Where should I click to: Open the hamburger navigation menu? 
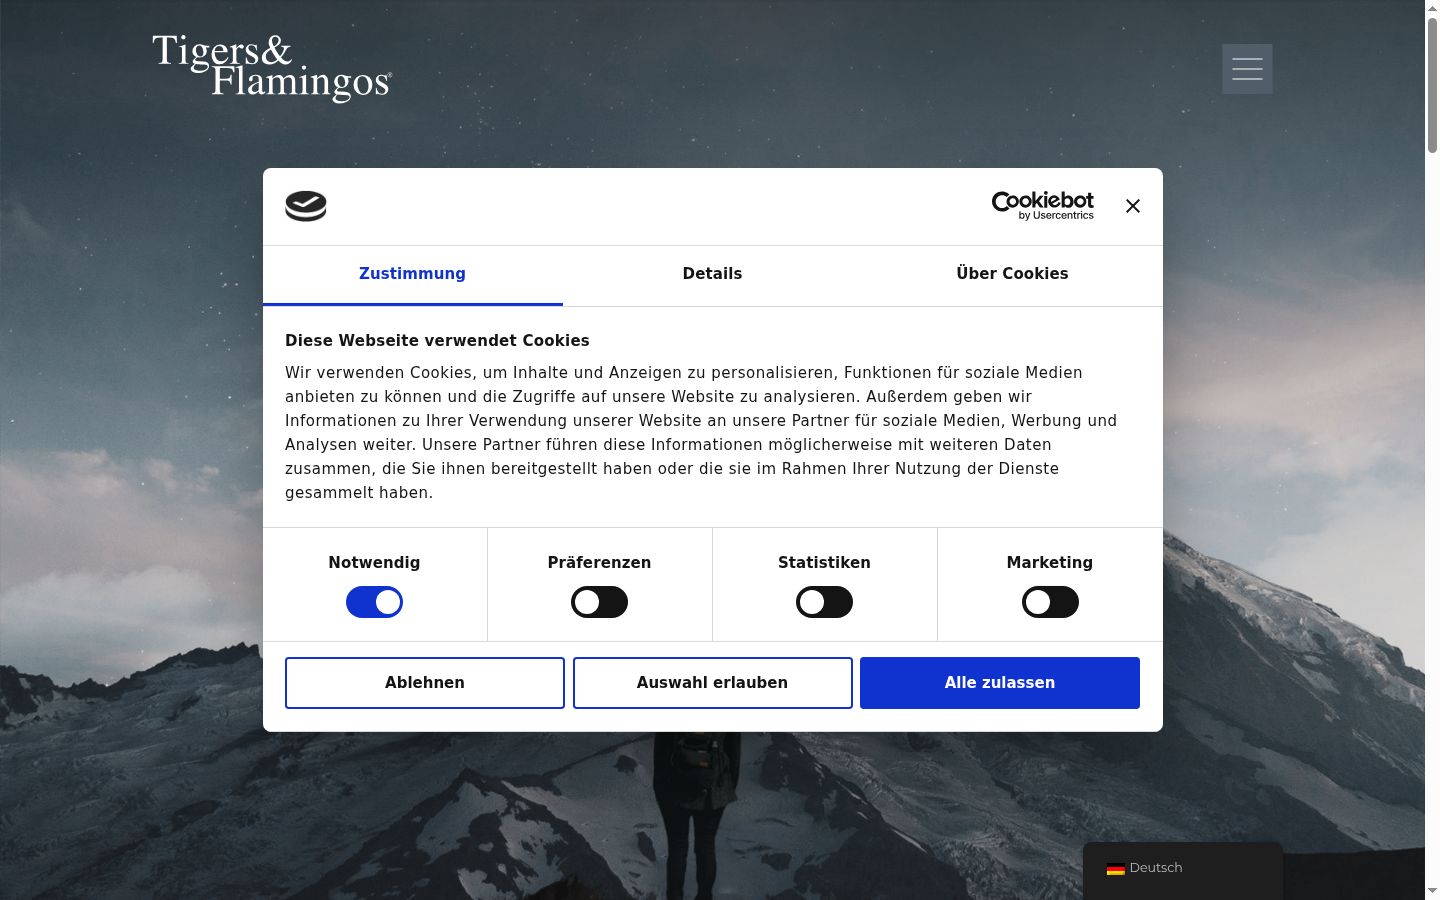[1247, 69]
